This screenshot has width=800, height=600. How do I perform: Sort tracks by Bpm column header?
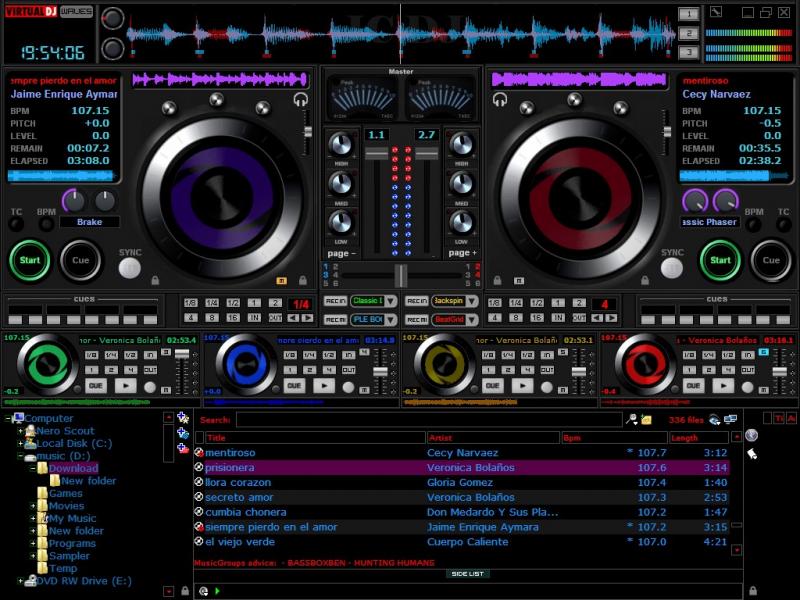(x=614, y=438)
